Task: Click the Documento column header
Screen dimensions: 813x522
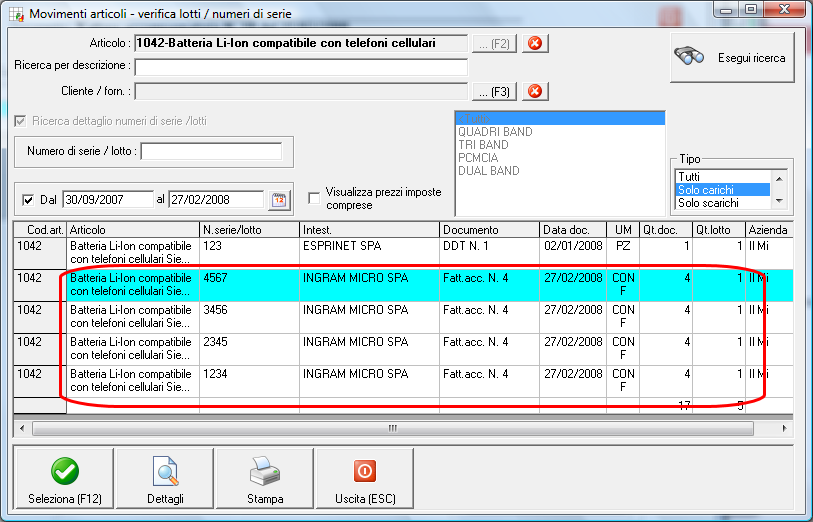Action: (x=489, y=230)
